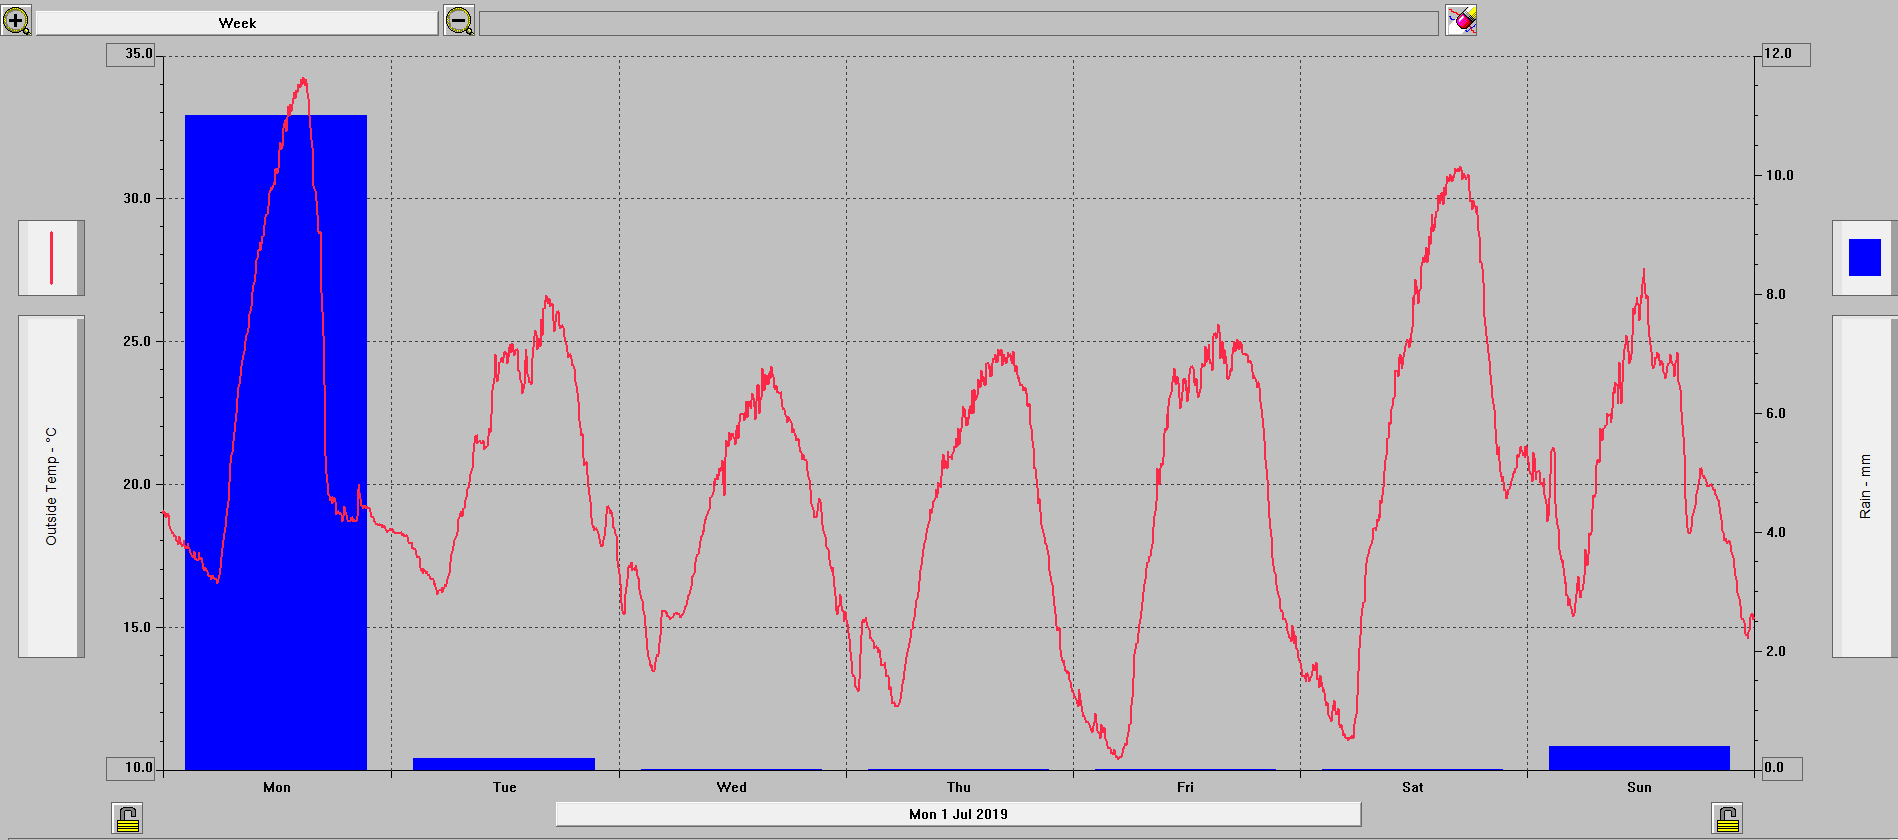Viewport: 1898px width, 840px height.
Task: Open the plot color settings icon
Action: (x=1461, y=20)
